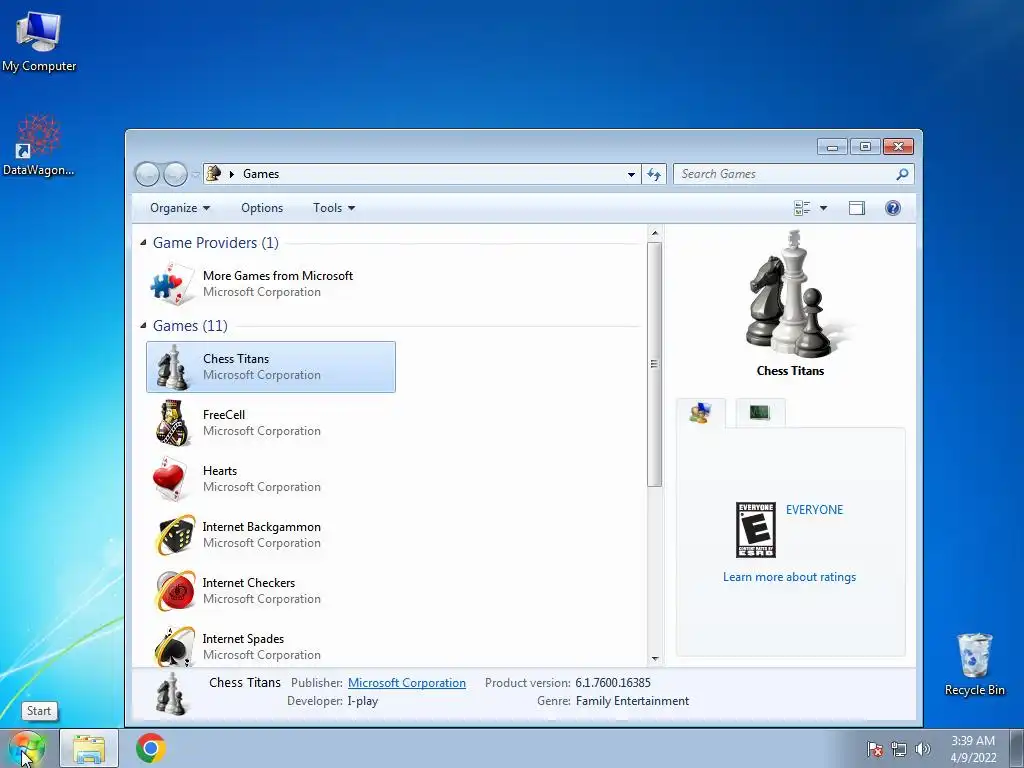This screenshot has width=1024, height=768.
Task: Switch to the ratings tab in preview pane
Action: [701, 413]
